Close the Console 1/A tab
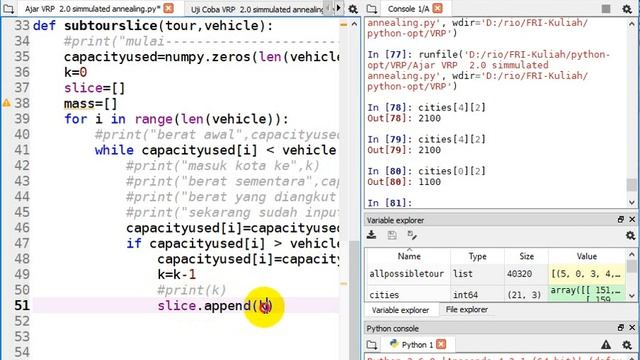The image size is (640, 360). click(x=438, y=8)
